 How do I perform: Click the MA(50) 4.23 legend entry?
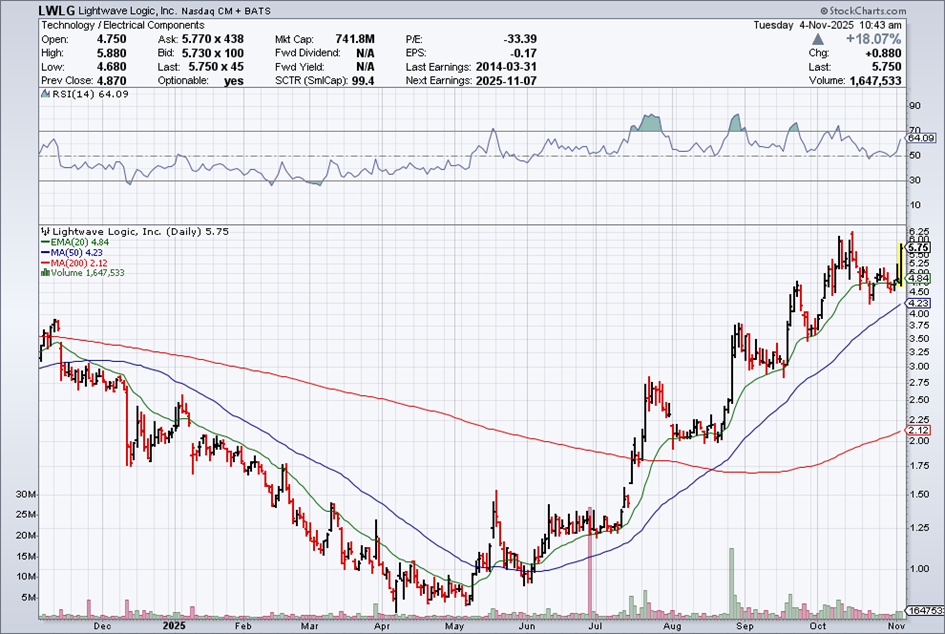(77, 253)
